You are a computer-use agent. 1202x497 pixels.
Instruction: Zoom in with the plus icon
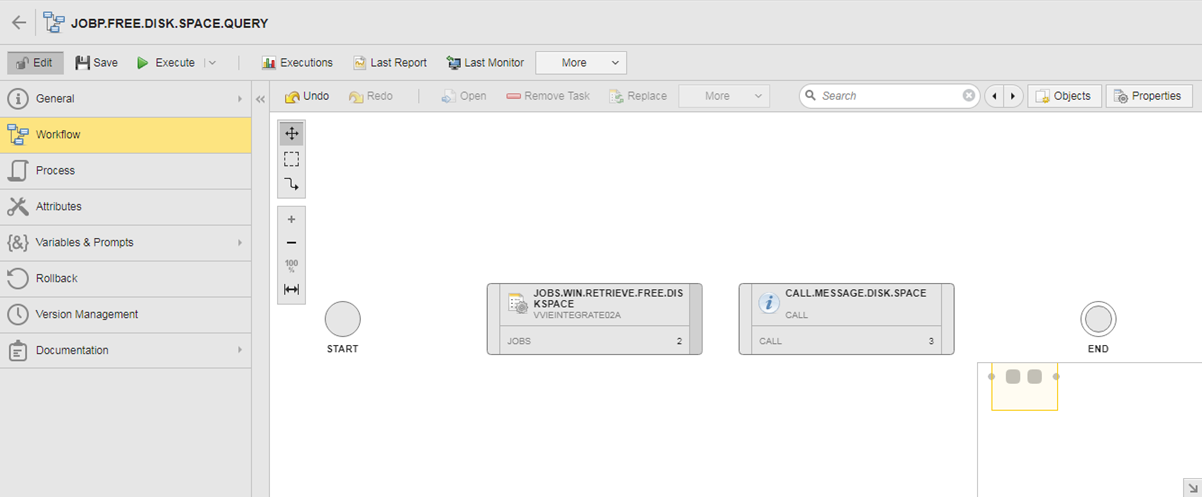291,219
